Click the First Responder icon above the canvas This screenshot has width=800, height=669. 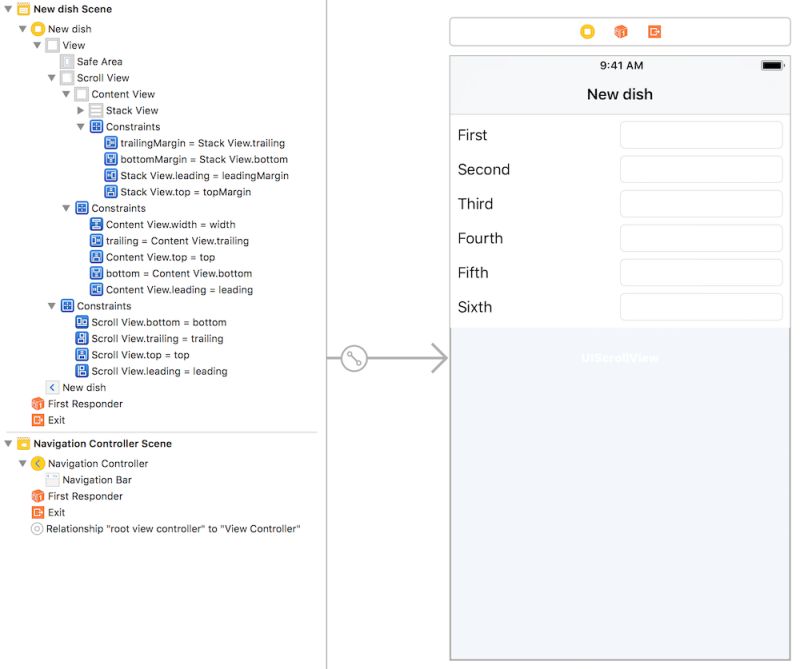[620, 31]
